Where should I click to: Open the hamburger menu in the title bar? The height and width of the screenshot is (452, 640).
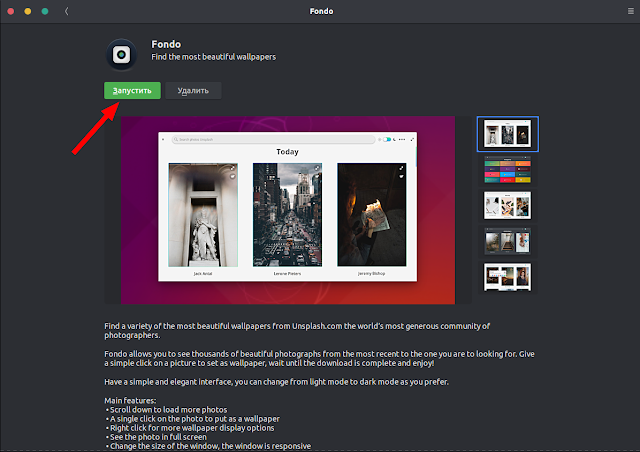(x=631, y=11)
